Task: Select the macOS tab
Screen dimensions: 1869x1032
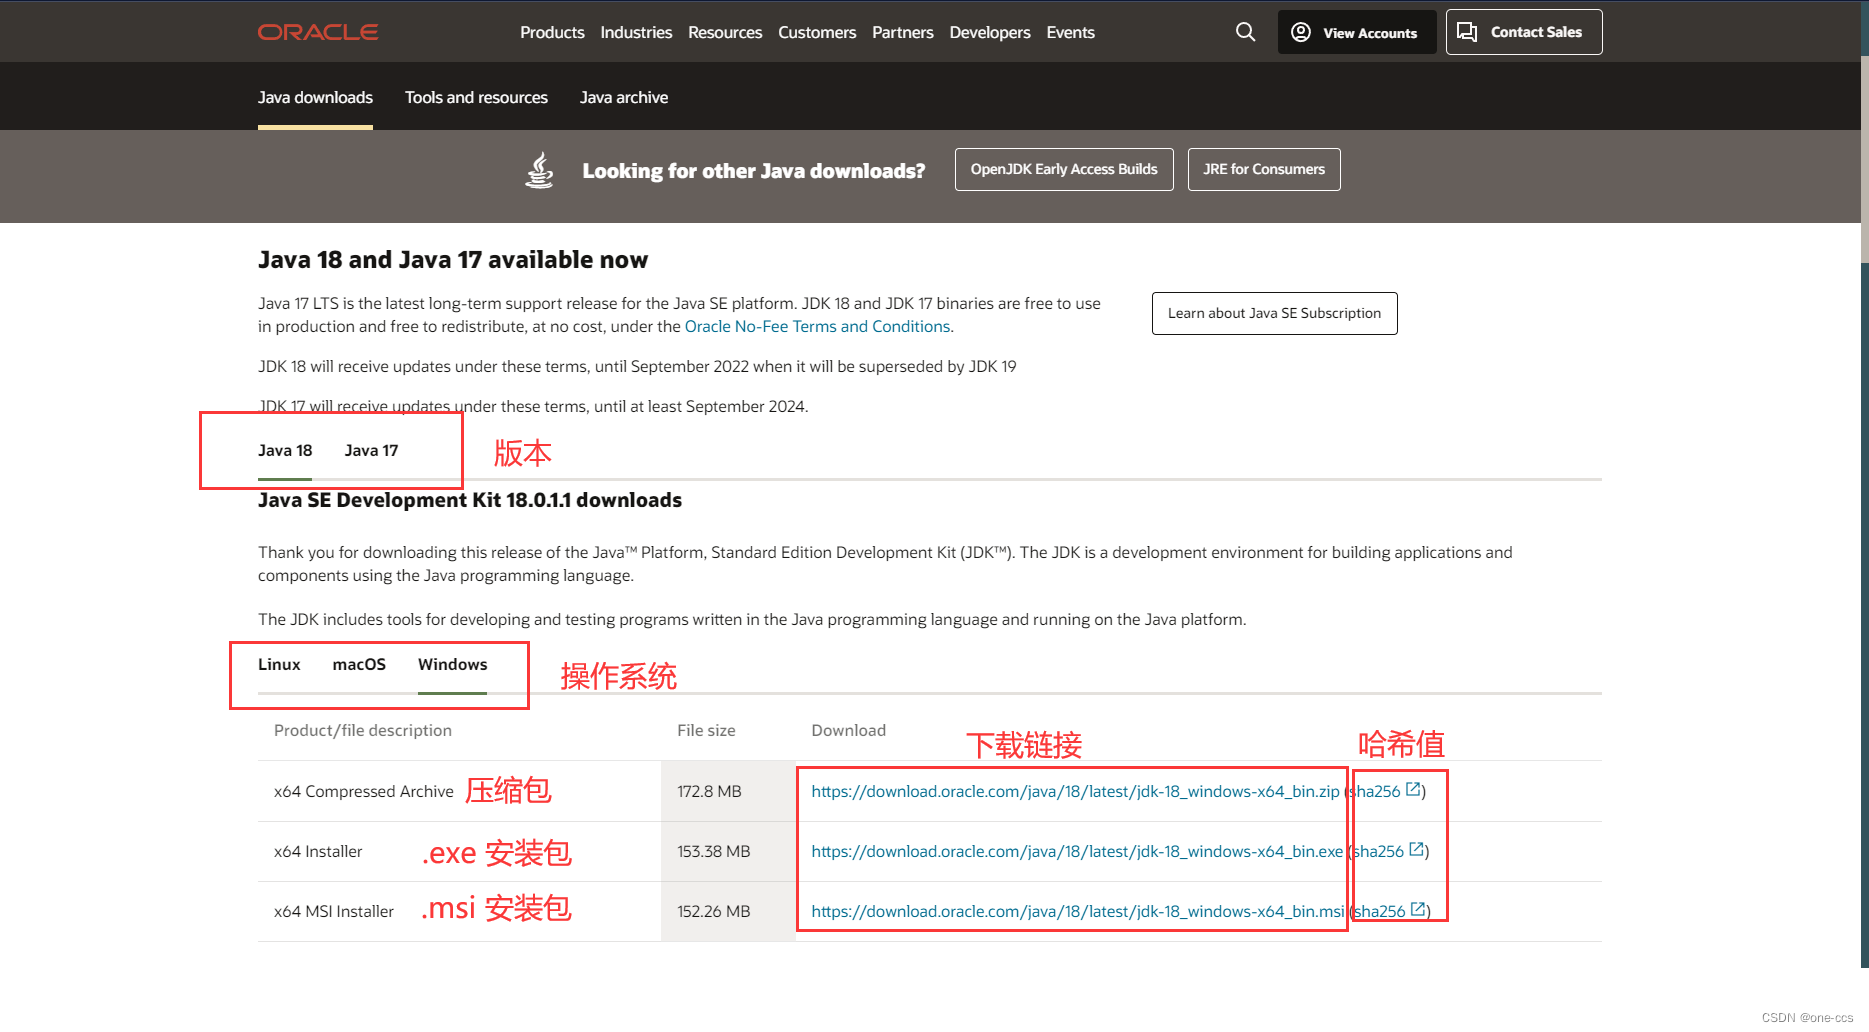Action: point(359,664)
